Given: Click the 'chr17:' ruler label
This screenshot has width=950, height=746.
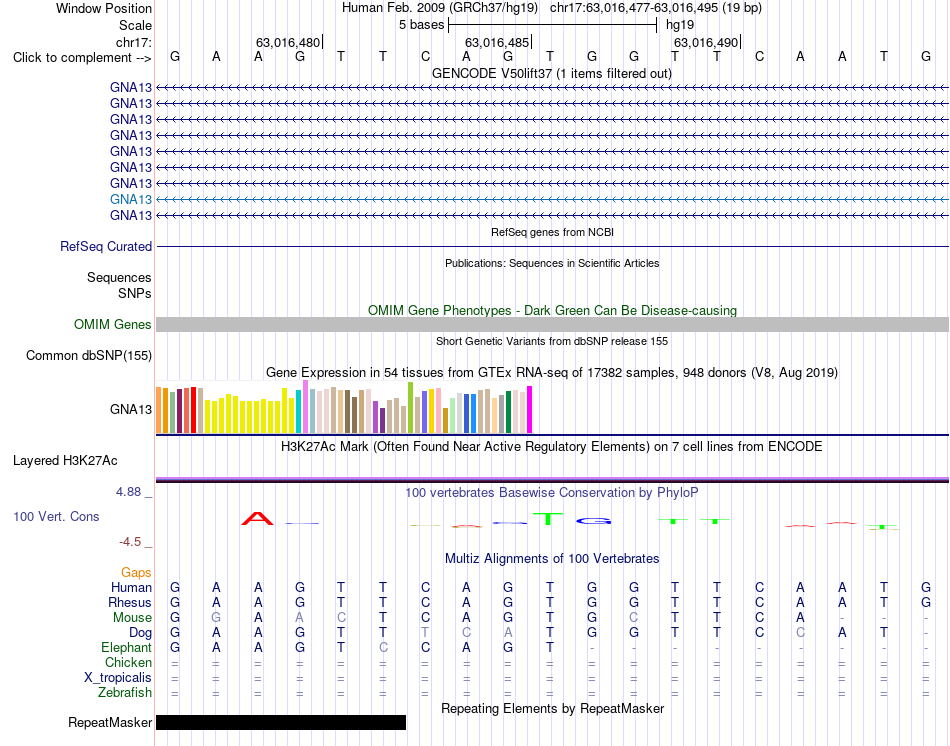Looking at the screenshot, I should 134,42.
